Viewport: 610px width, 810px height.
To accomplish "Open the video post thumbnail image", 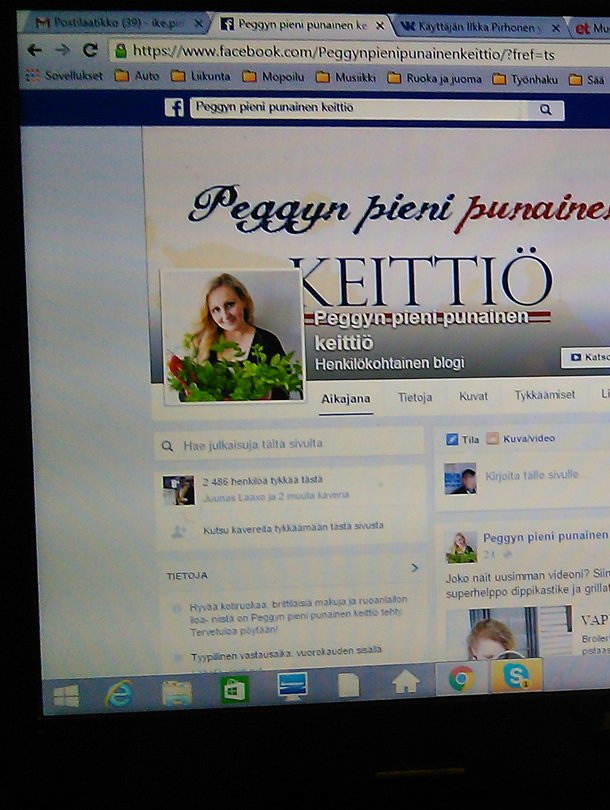I will pos(508,633).
